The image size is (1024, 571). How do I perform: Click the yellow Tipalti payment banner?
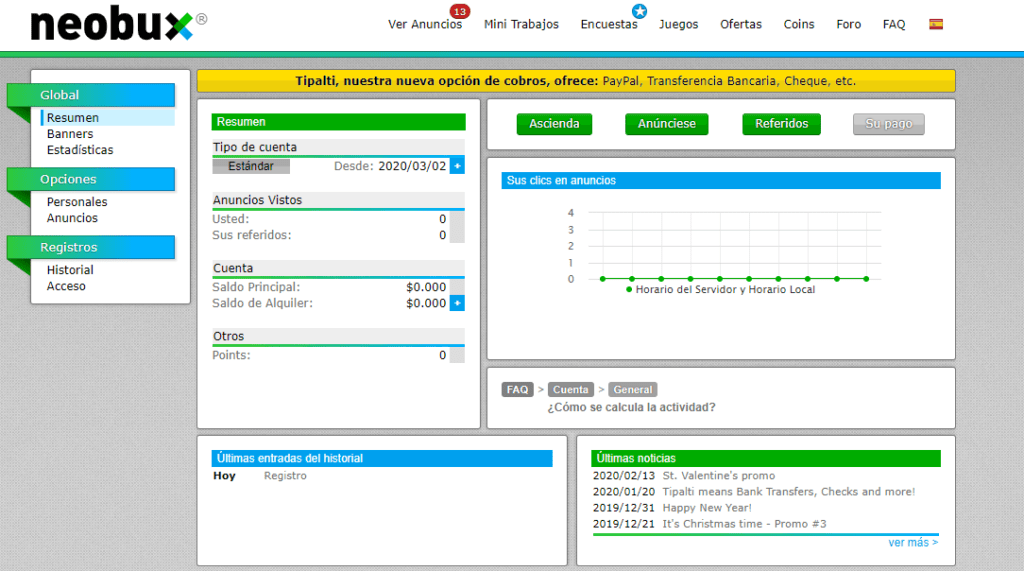(576, 81)
